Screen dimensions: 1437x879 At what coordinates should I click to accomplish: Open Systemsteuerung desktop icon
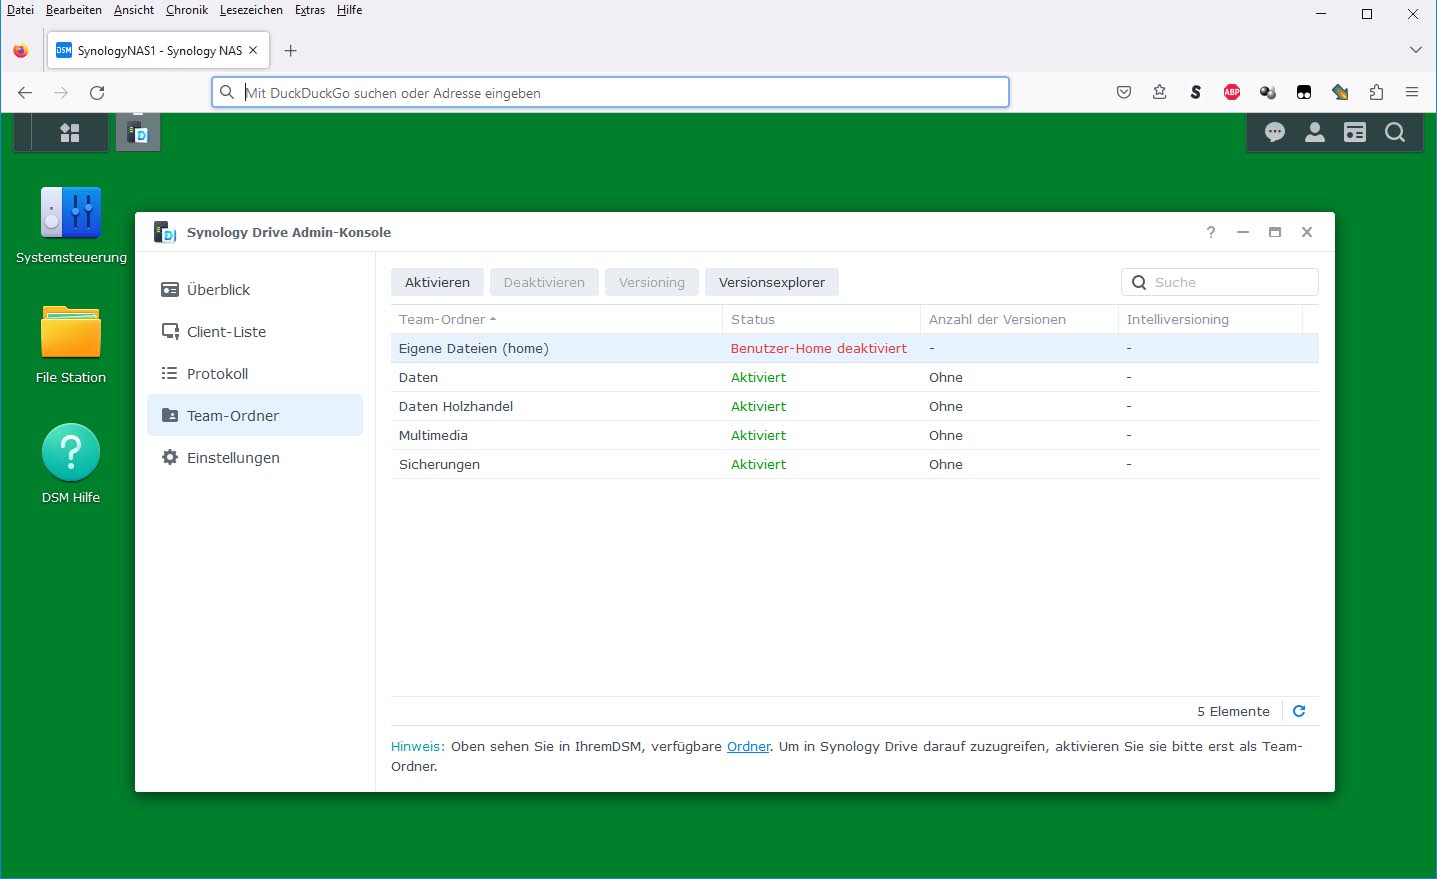click(x=71, y=226)
